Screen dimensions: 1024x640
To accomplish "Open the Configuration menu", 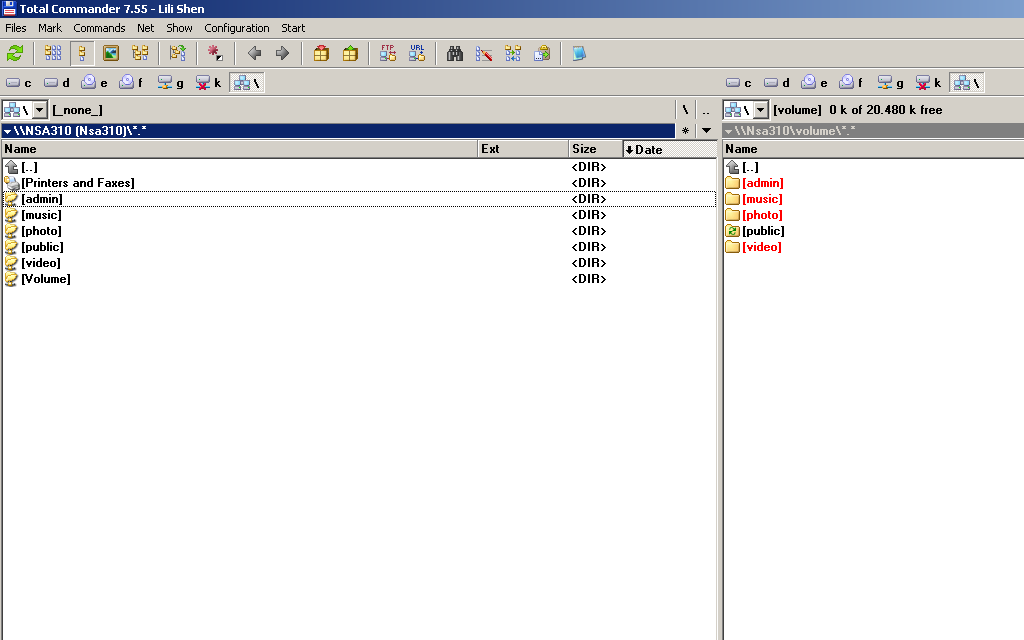I will tap(237, 28).
